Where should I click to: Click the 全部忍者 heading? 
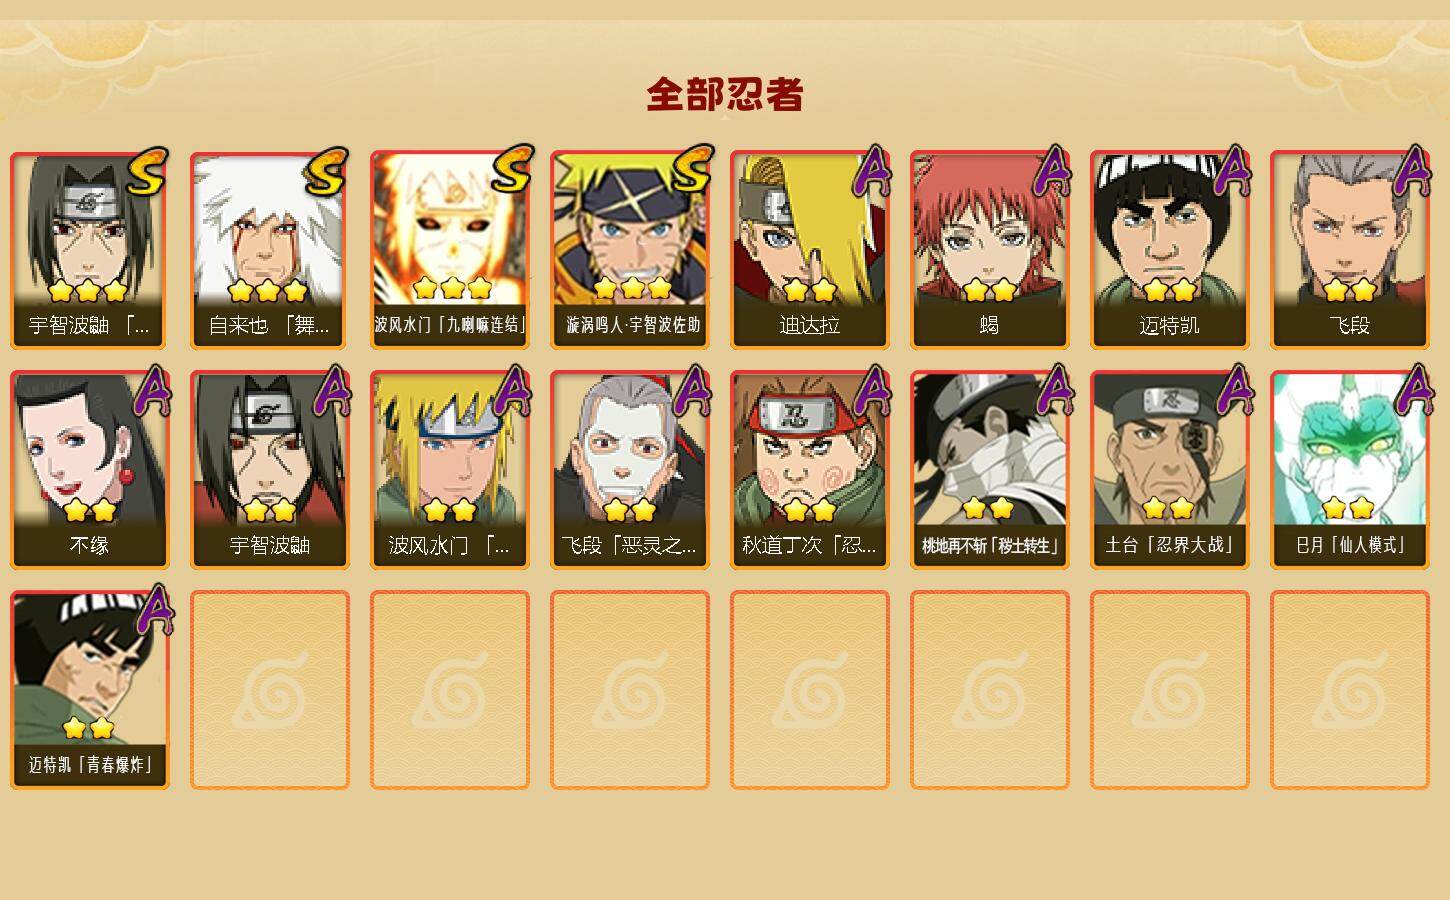pos(725,94)
